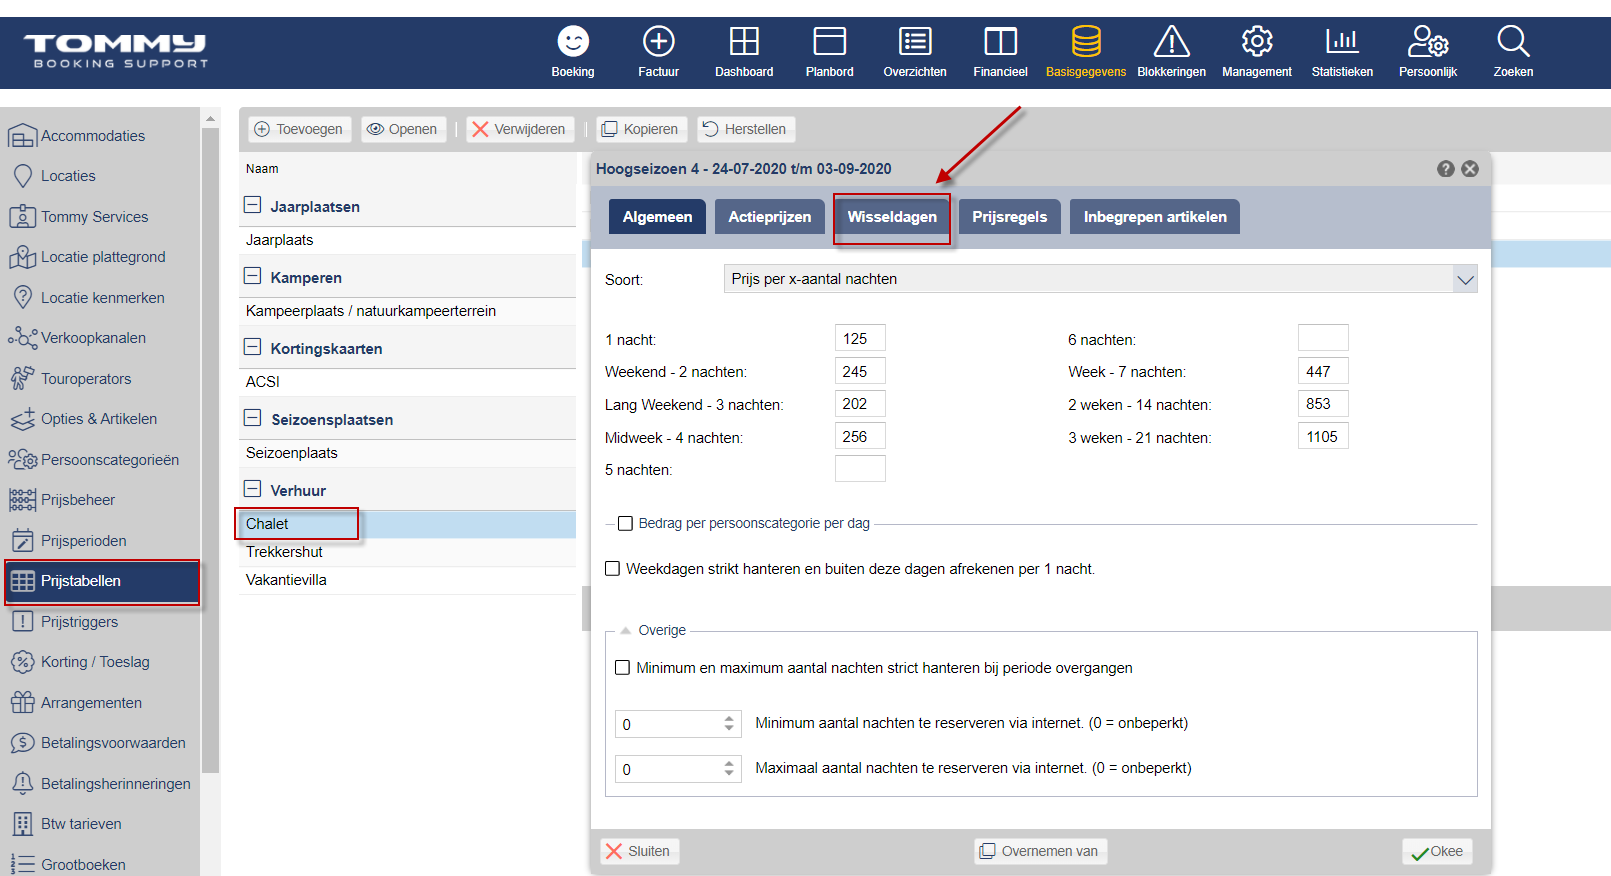
Task: Click the sidebar vertical scrollbar
Action: click(x=210, y=450)
